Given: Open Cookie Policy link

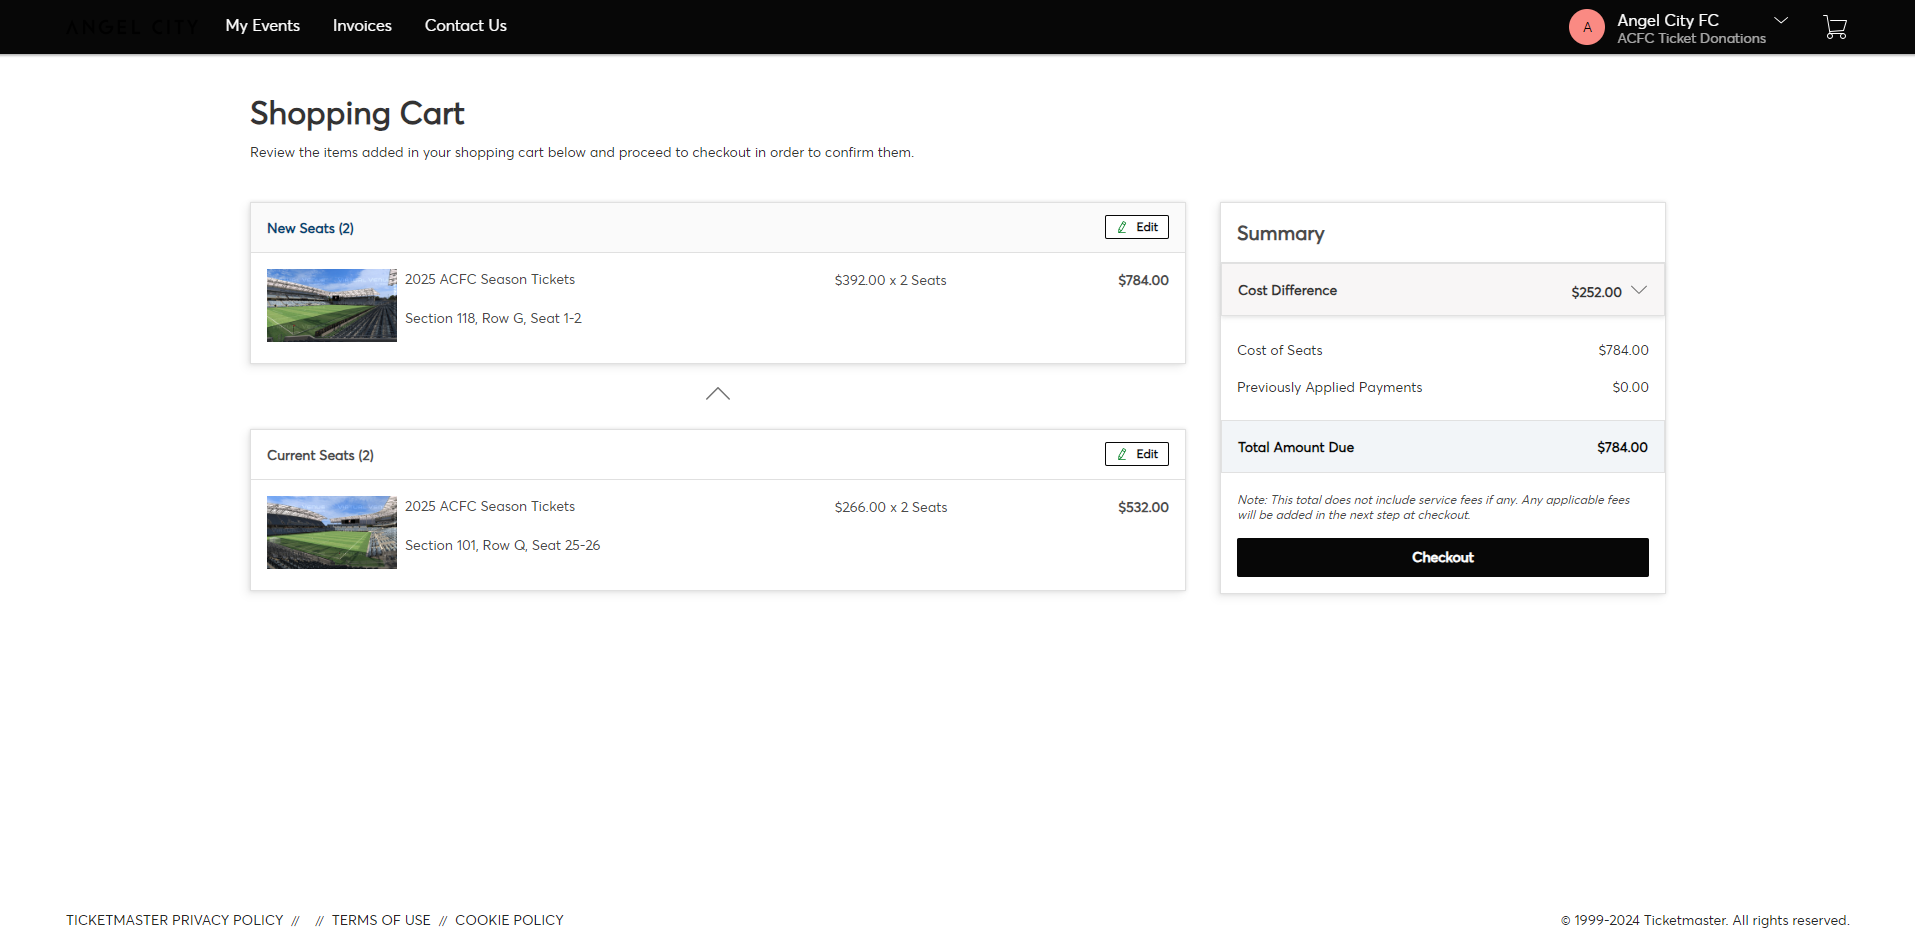Looking at the screenshot, I should (x=509, y=920).
